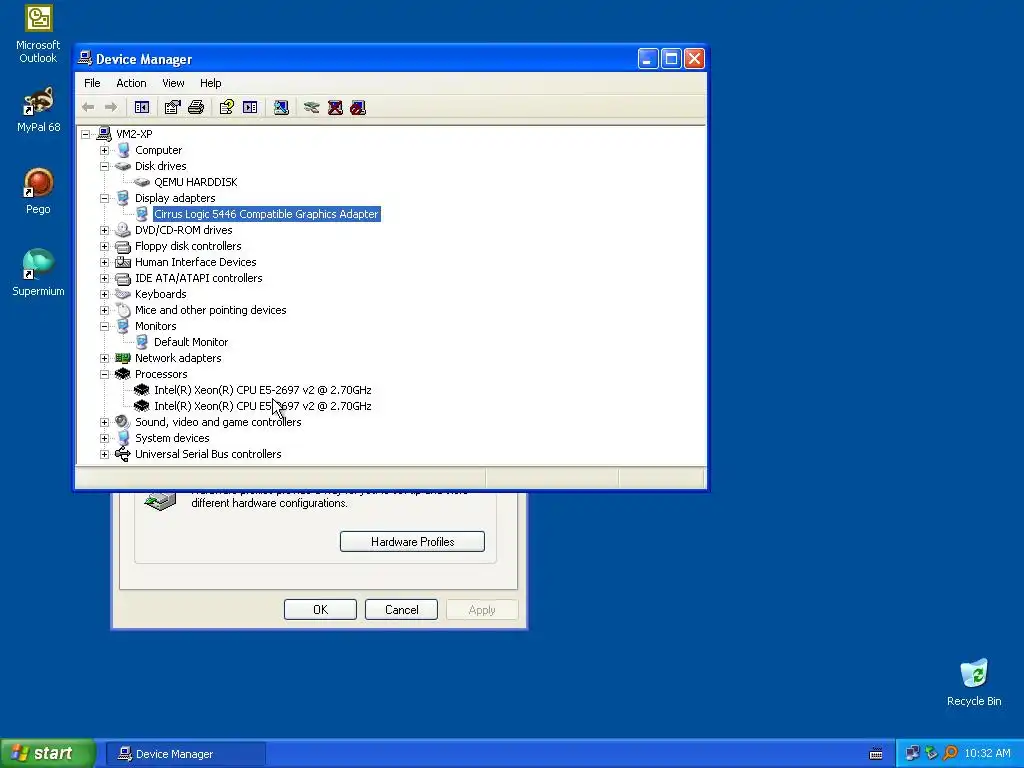The width and height of the screenshot is (1024, 768).
Task: Click the Disable device toolbar icon
Action: pyautogui.click(x=358, y=107)
